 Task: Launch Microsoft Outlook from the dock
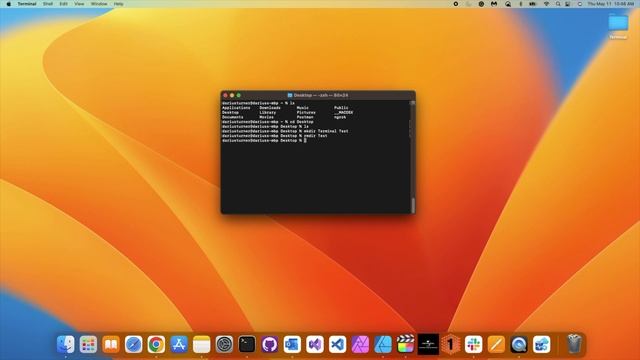coord(292,344)
